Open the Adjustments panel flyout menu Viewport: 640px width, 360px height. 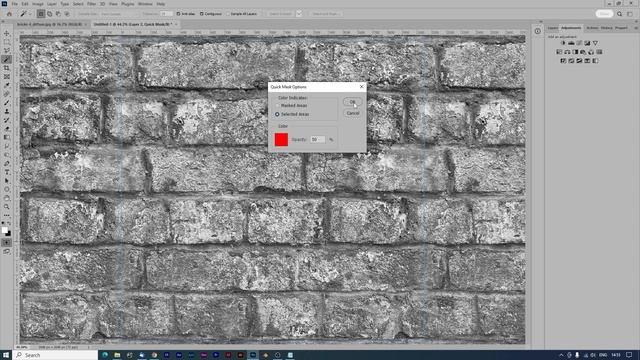tap(636, 28)
